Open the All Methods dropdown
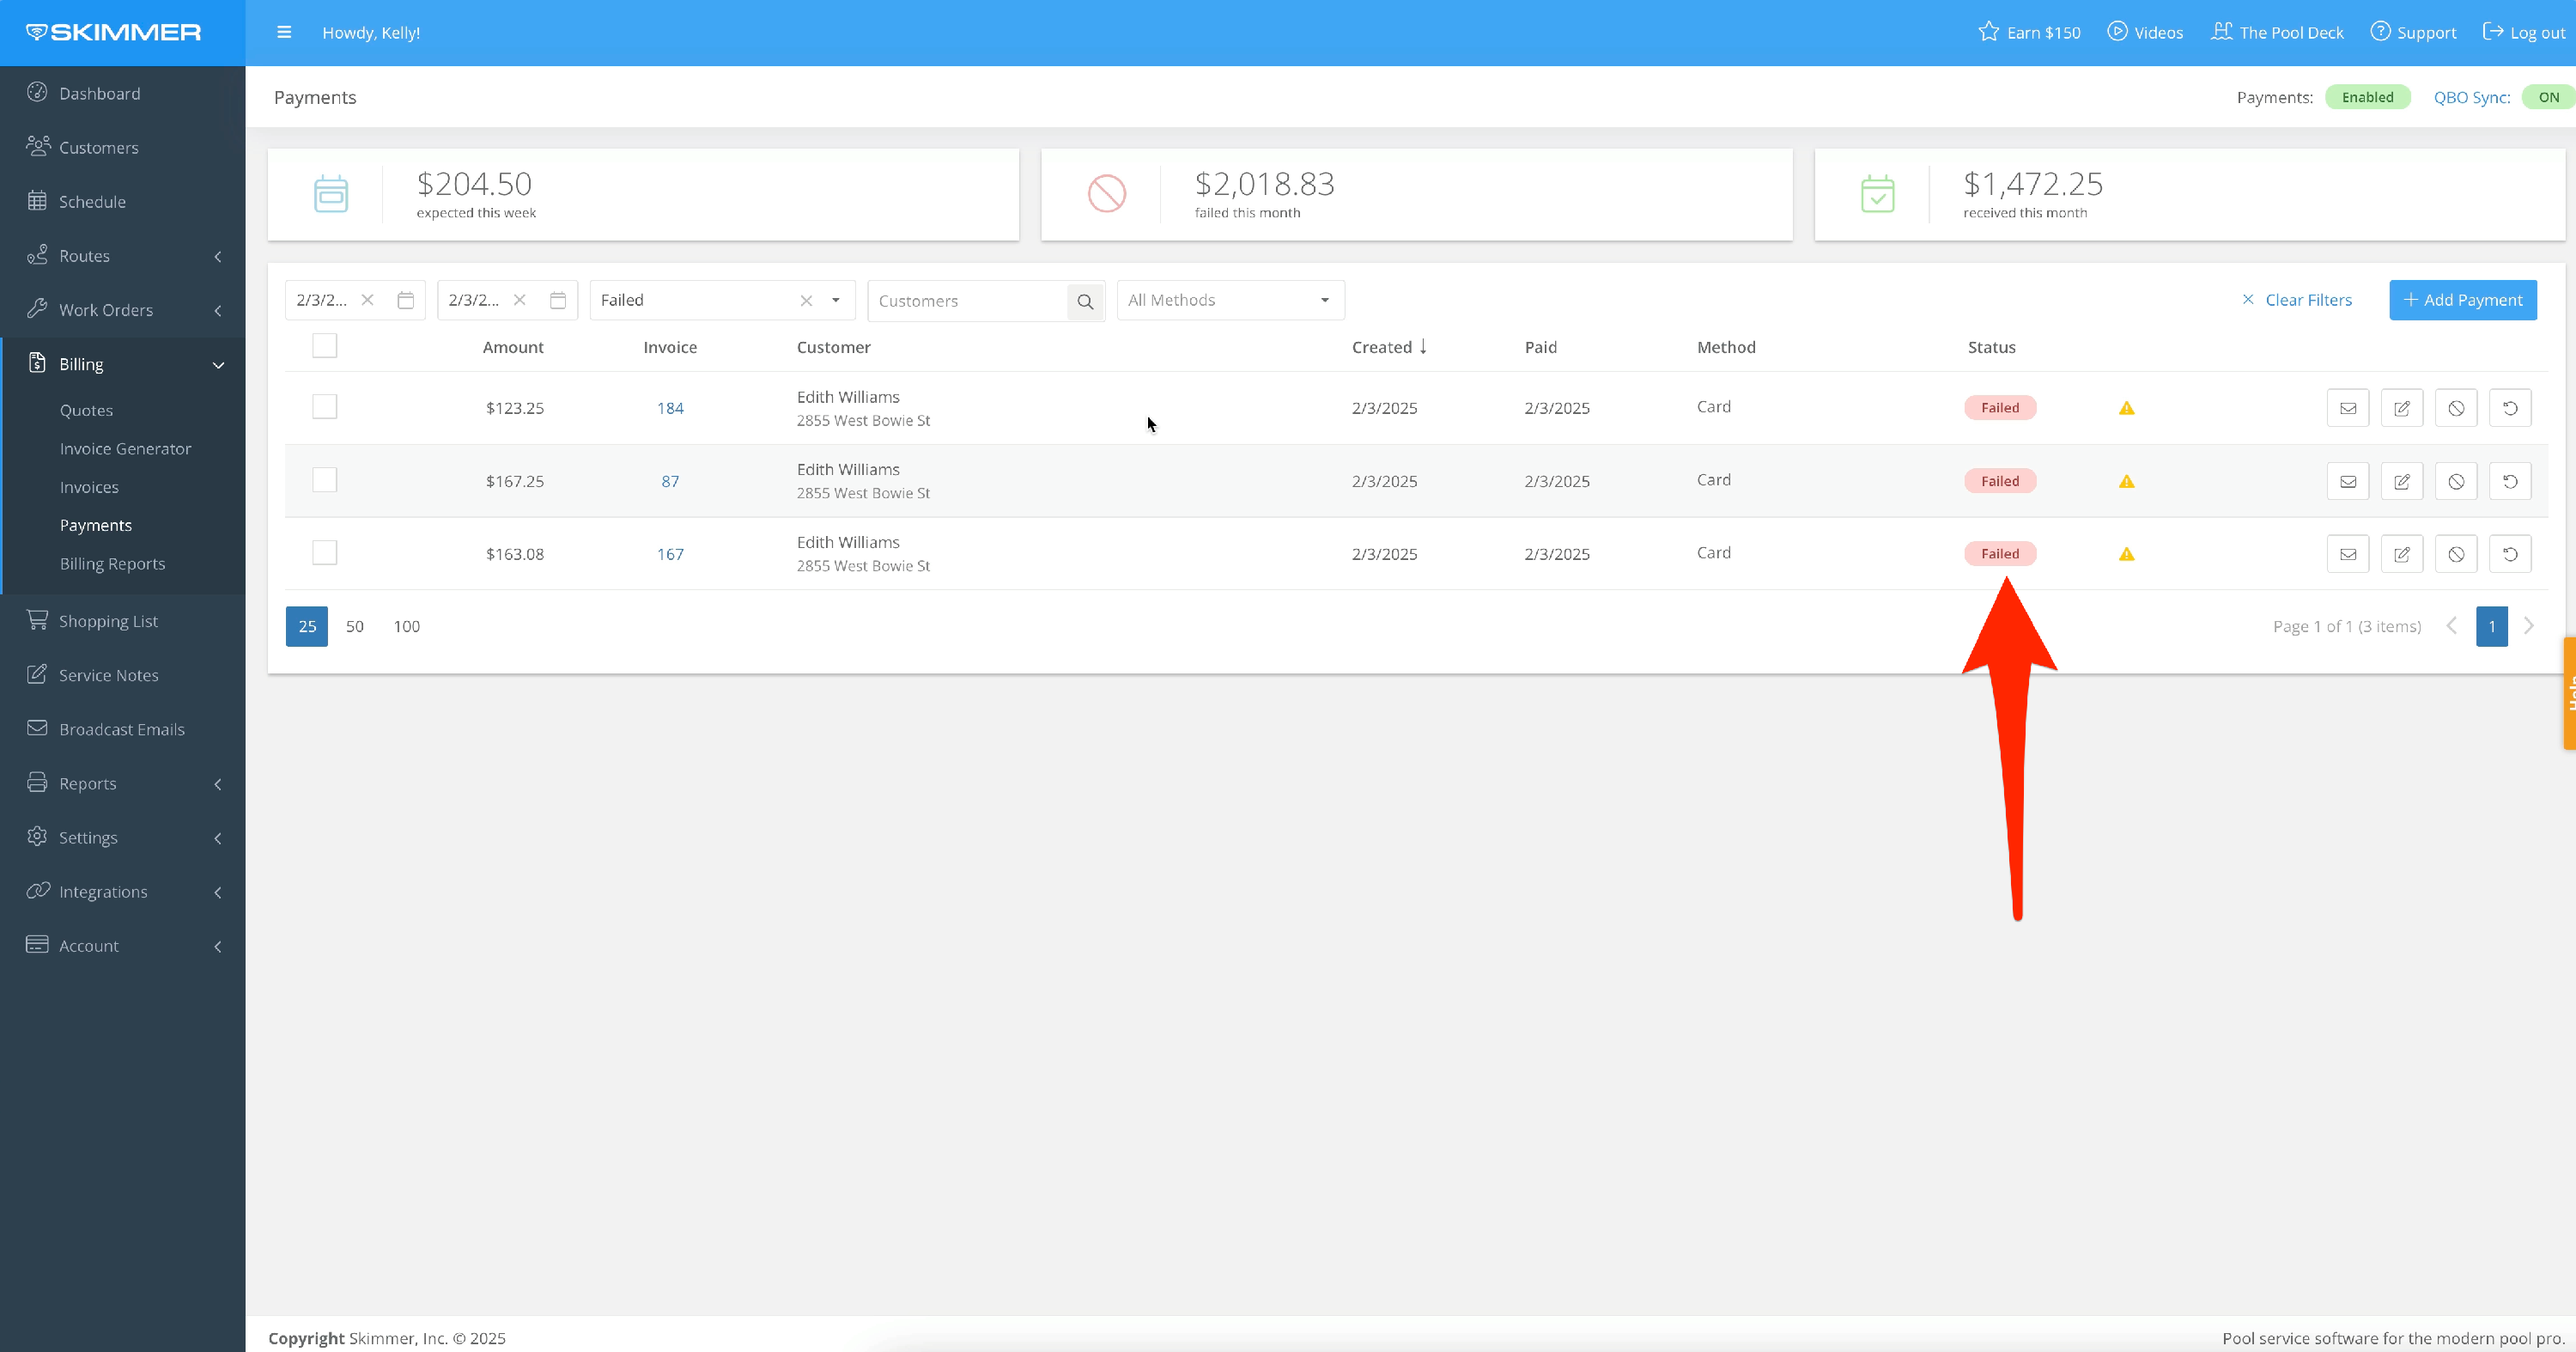 pyautogui.click(x=1229, y=300)
